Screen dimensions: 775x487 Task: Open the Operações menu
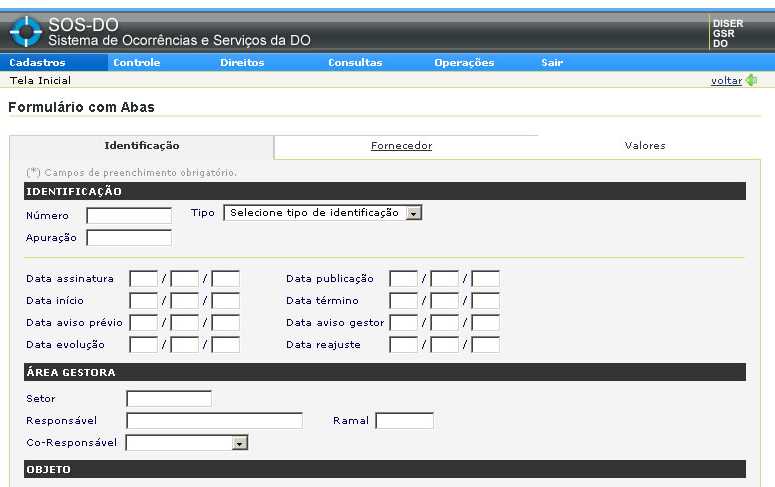tap(464, 62)
